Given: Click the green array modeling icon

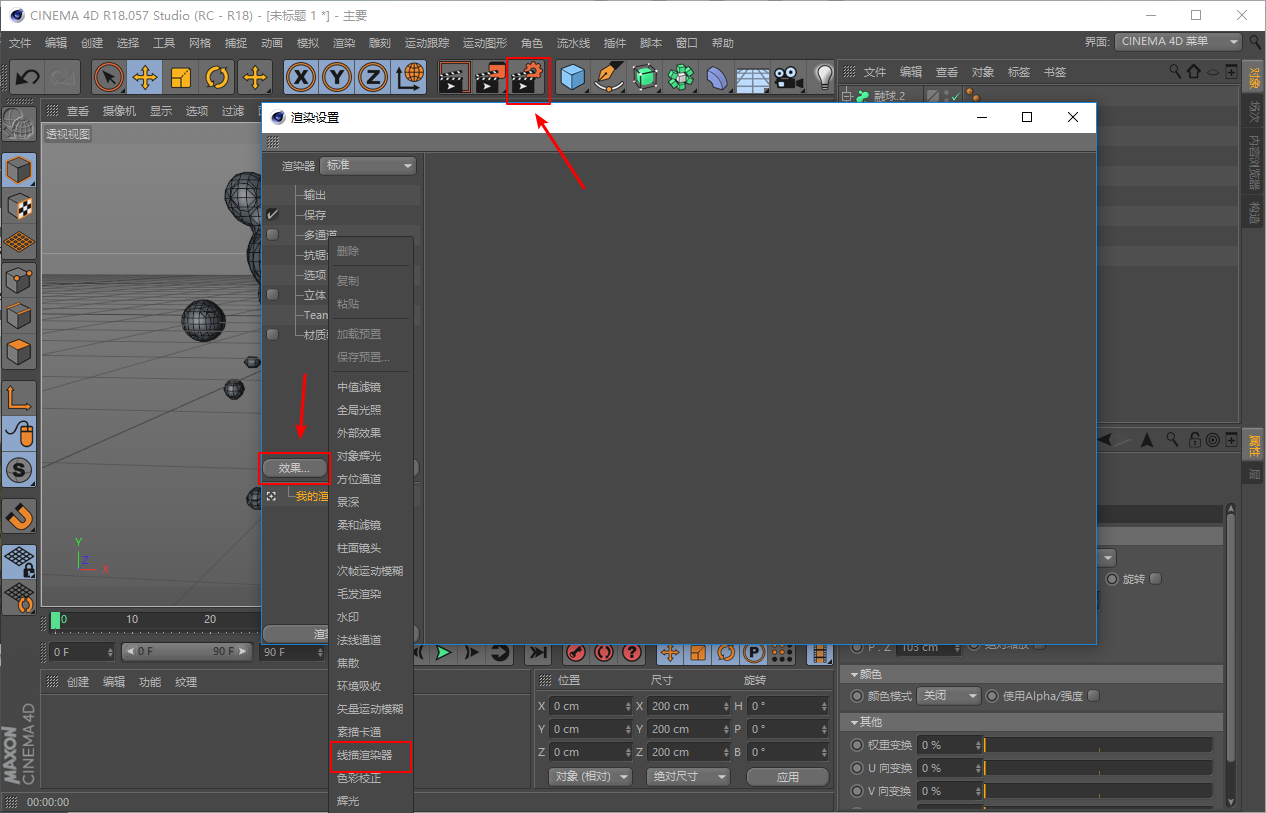Looking at the screenshot, I should pos(681,77).
